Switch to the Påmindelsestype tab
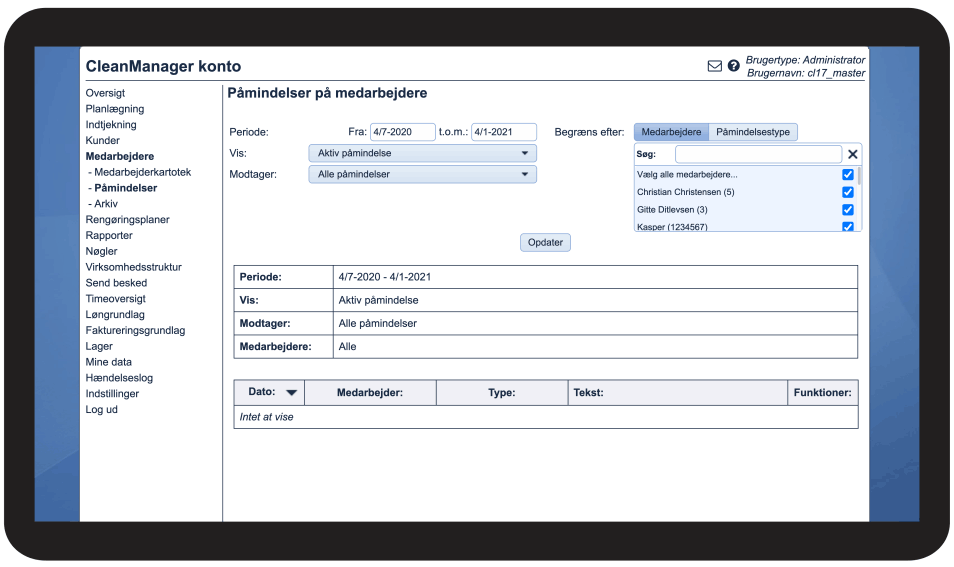The height and width of the screenshot is (567, 954). [x=753, y=132]
